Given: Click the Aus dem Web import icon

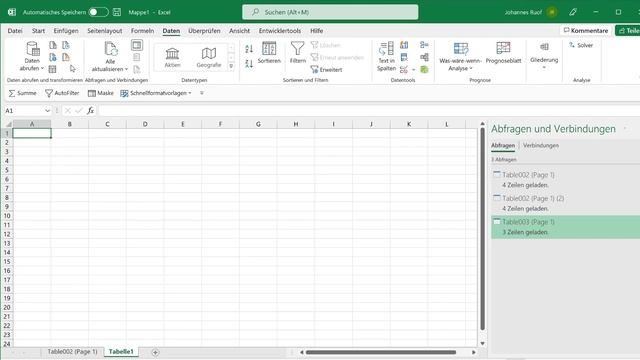Looking at the screenshot, I should 53,57.
